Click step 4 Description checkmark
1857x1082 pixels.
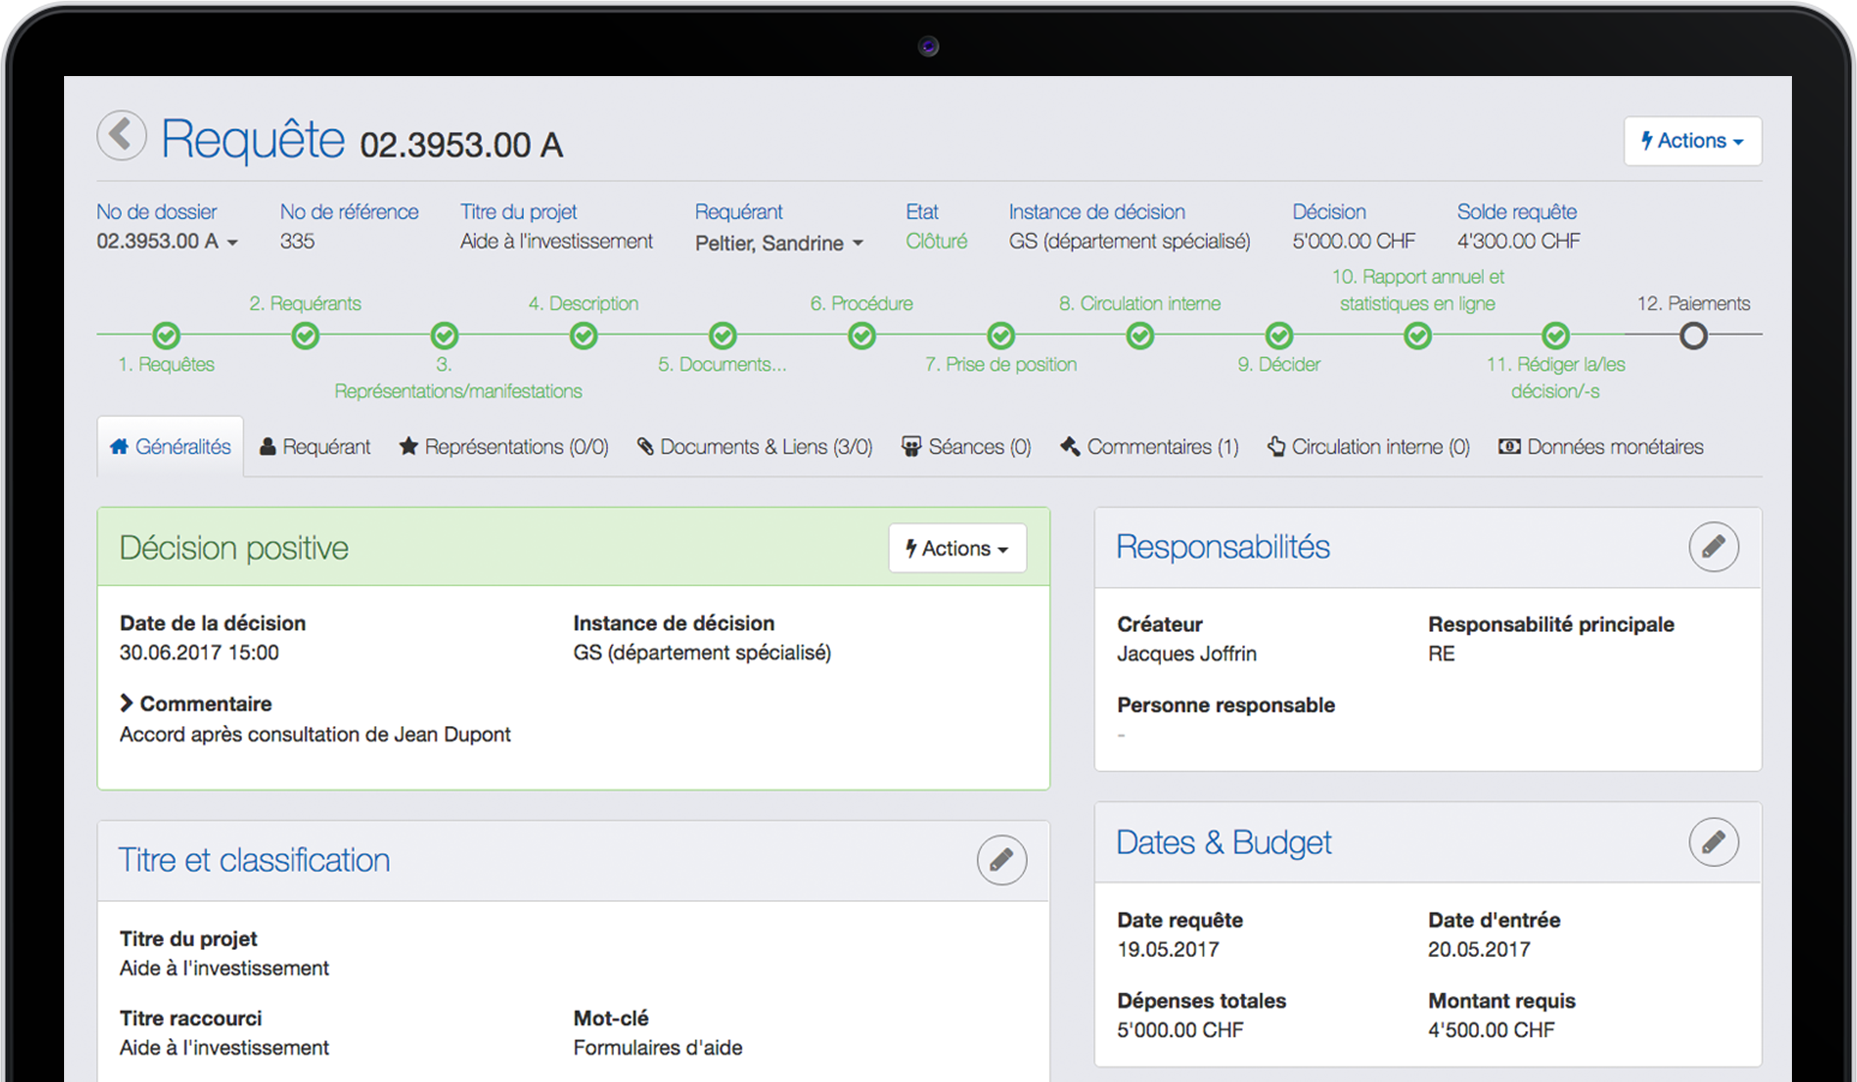583,335
